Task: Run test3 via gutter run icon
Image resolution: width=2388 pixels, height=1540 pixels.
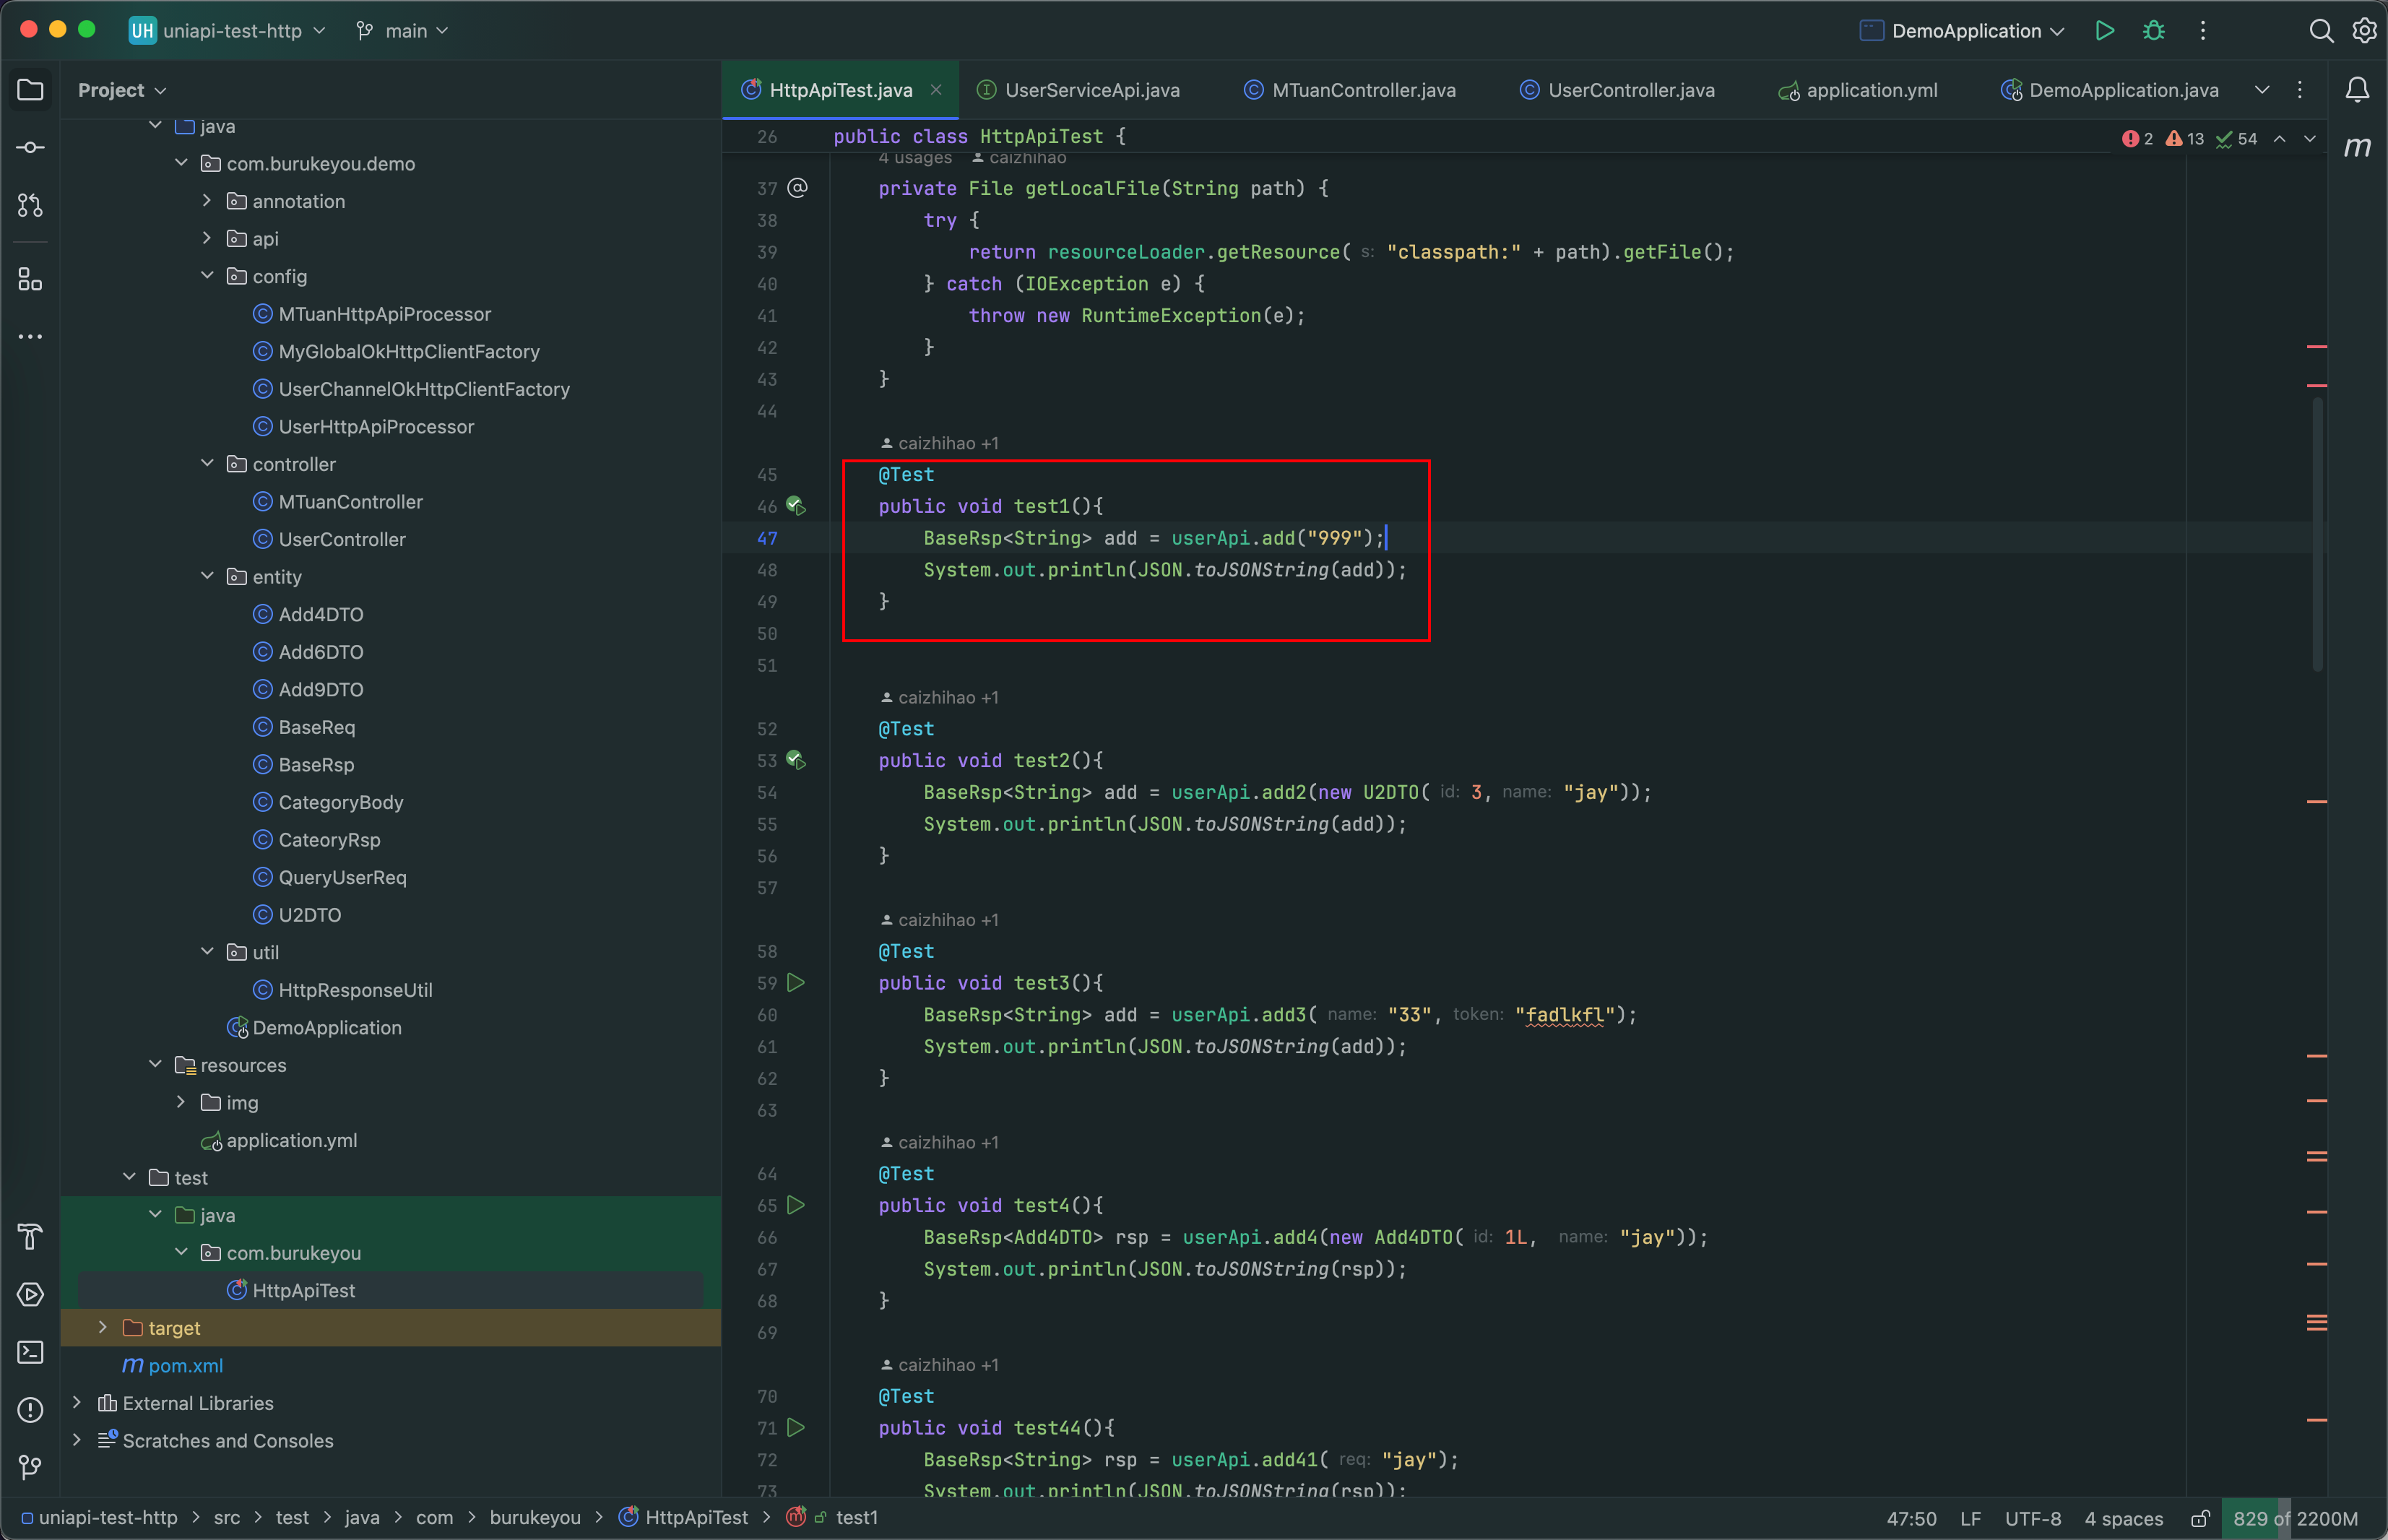Action: click(796, 983)
